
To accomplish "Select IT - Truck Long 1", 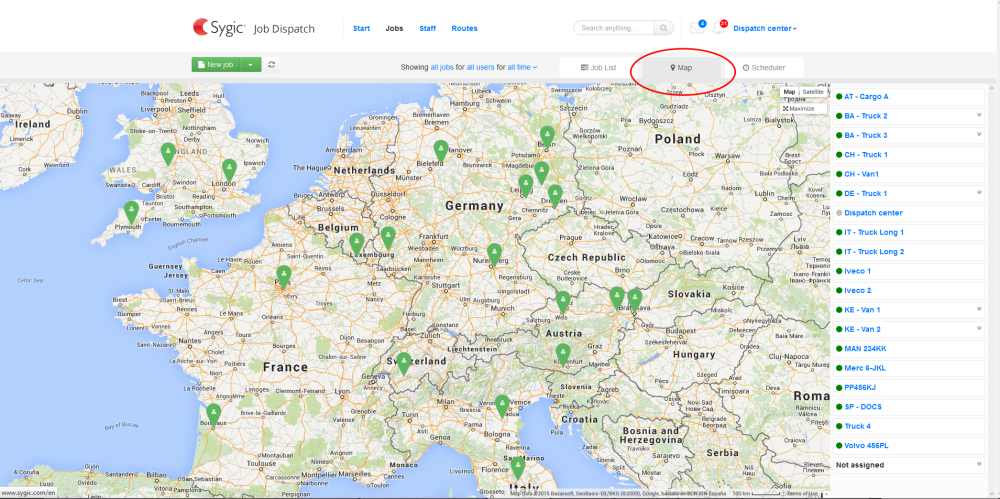I will point(909,232).
